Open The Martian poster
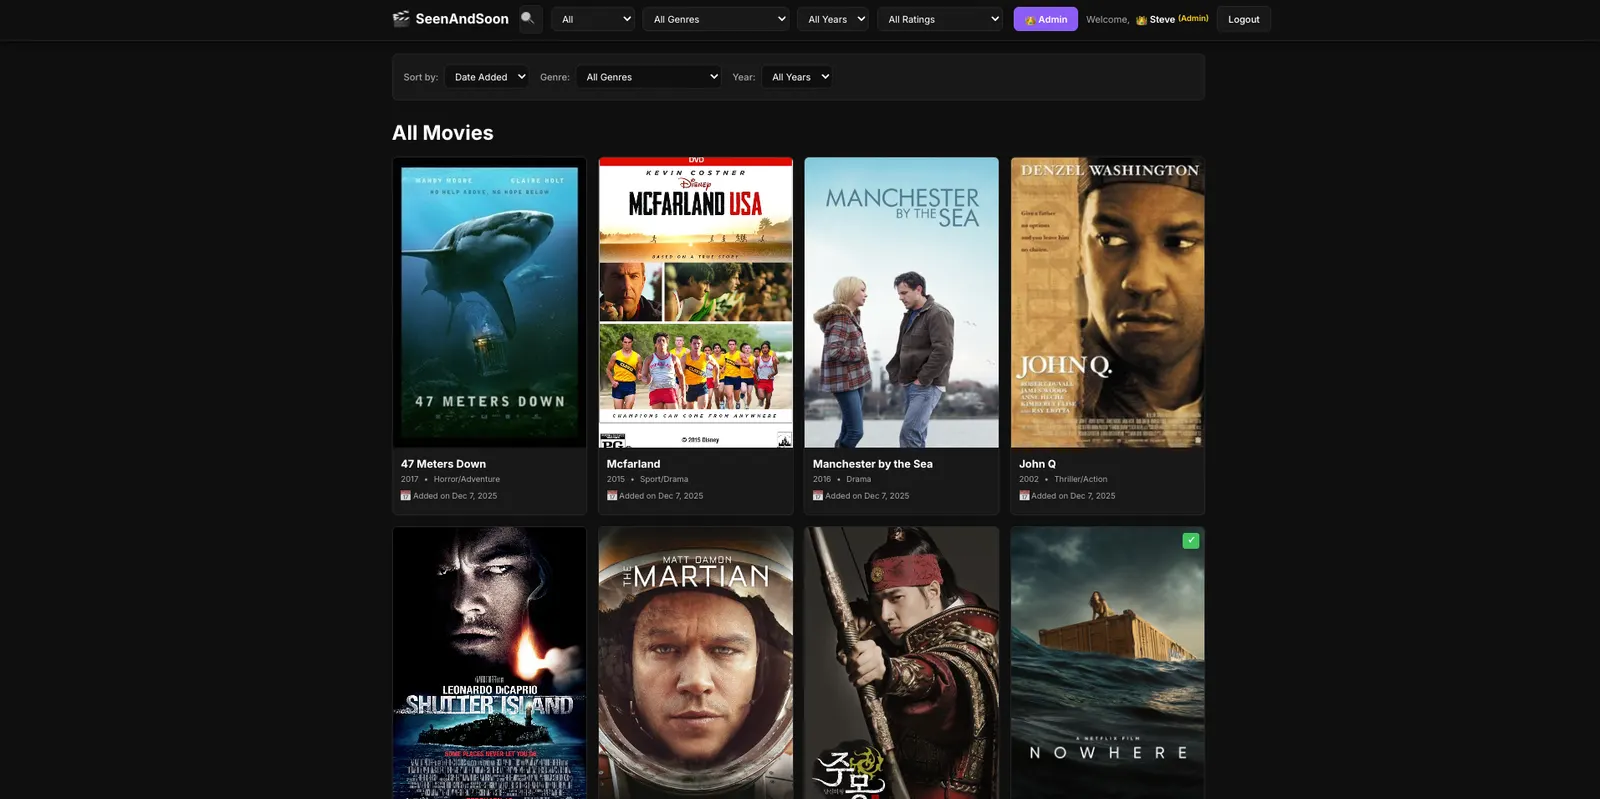 pyautogui.click(x=695, y=663)
